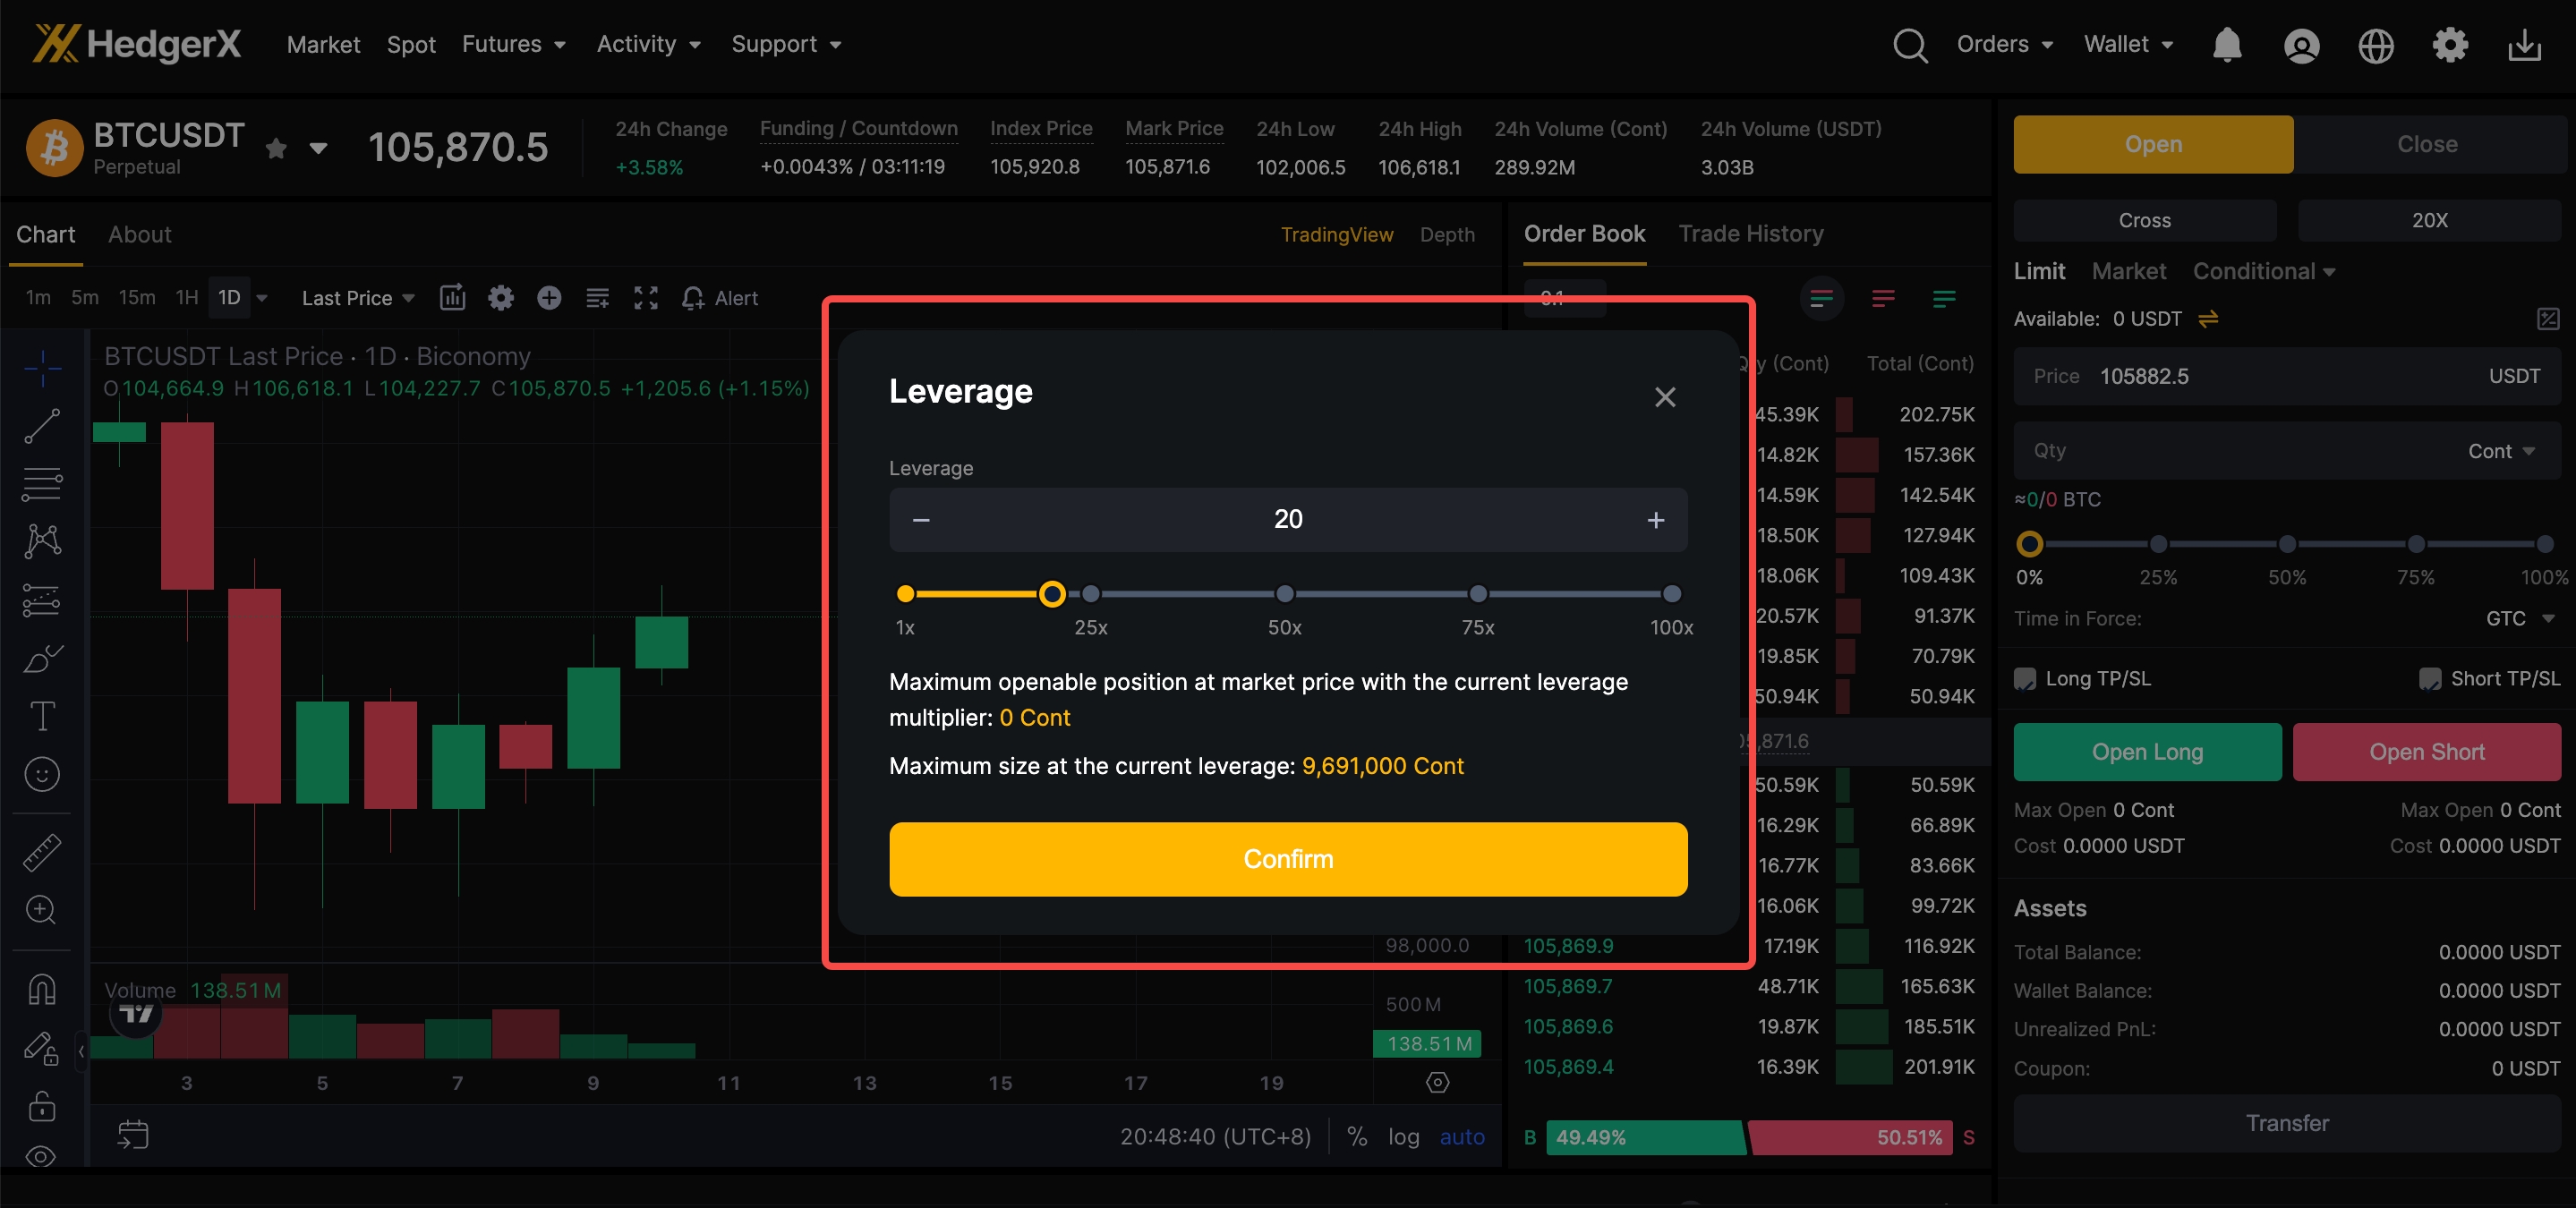Switch to Trade History tab
The height and width of the screenshot is (1208, 2576).
[1750, 234]
